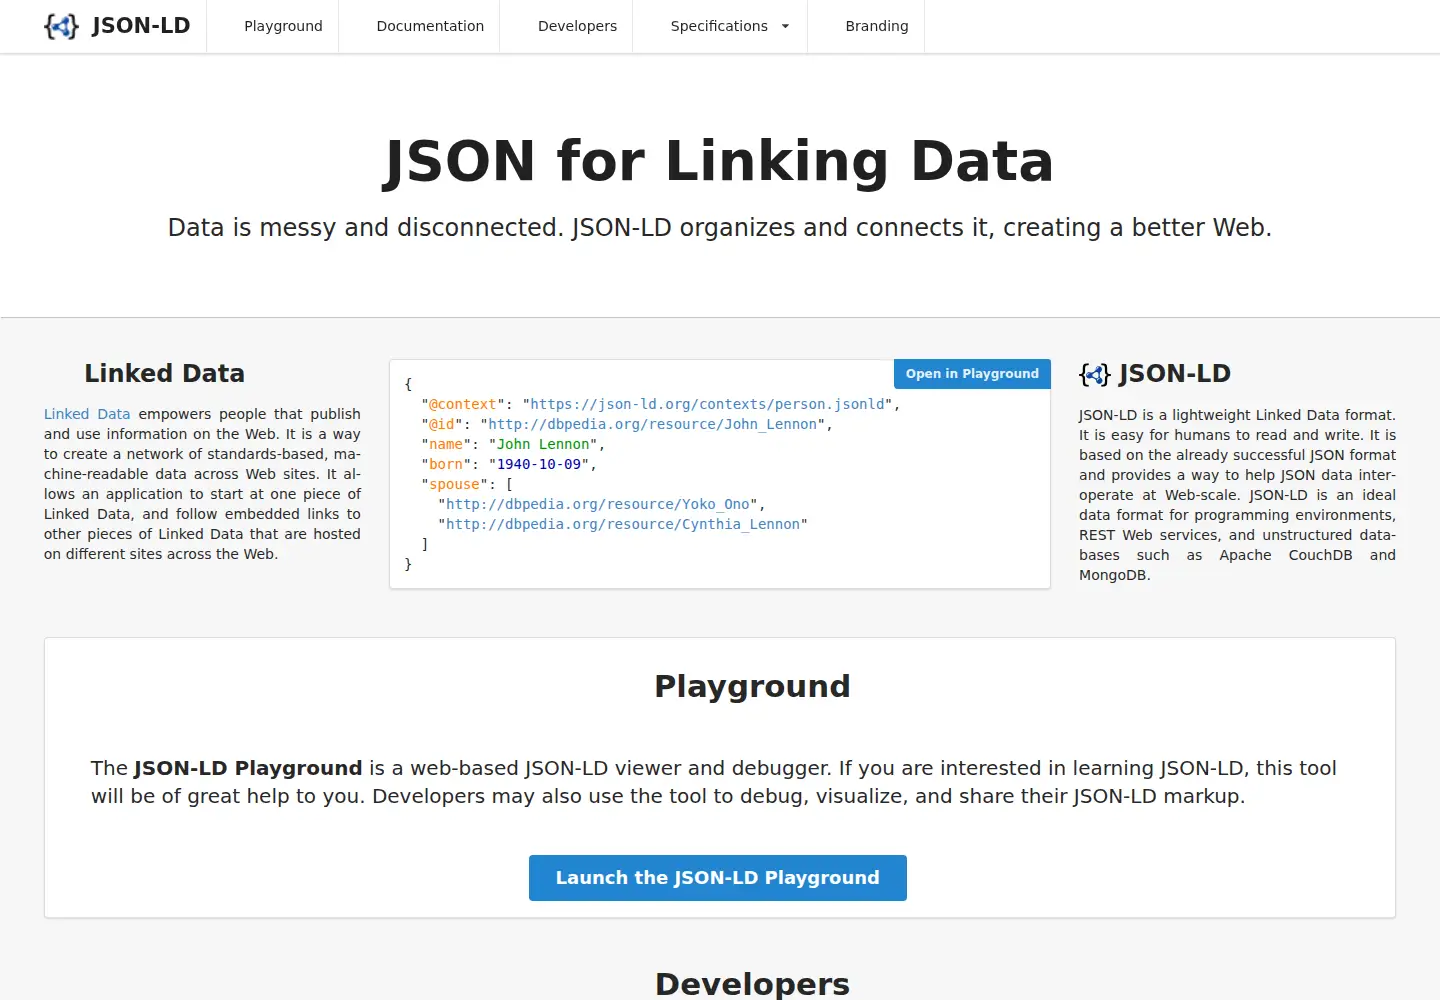Click the JSON for Linking Data title
The height and width of the screenshot is (1000, 1440).
point(720,161)
